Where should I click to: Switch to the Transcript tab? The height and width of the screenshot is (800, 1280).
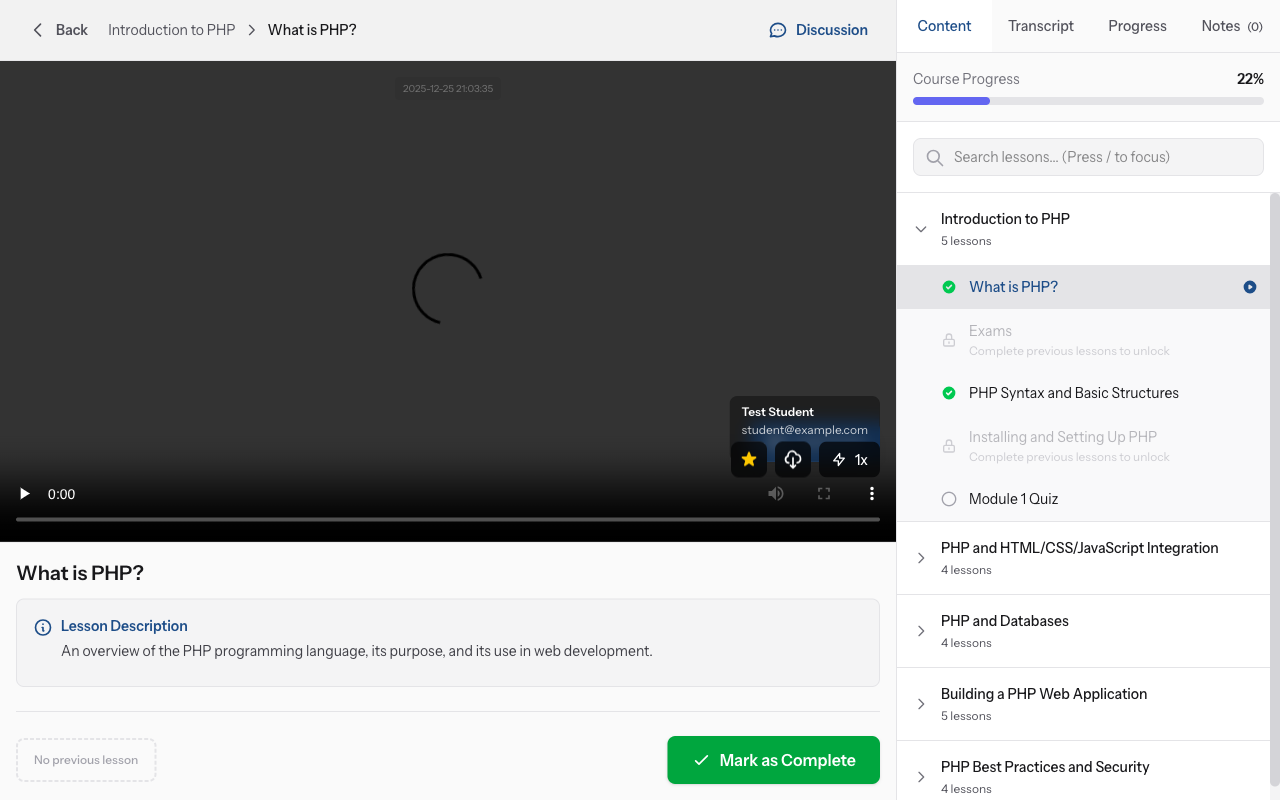click(1040, 26)
